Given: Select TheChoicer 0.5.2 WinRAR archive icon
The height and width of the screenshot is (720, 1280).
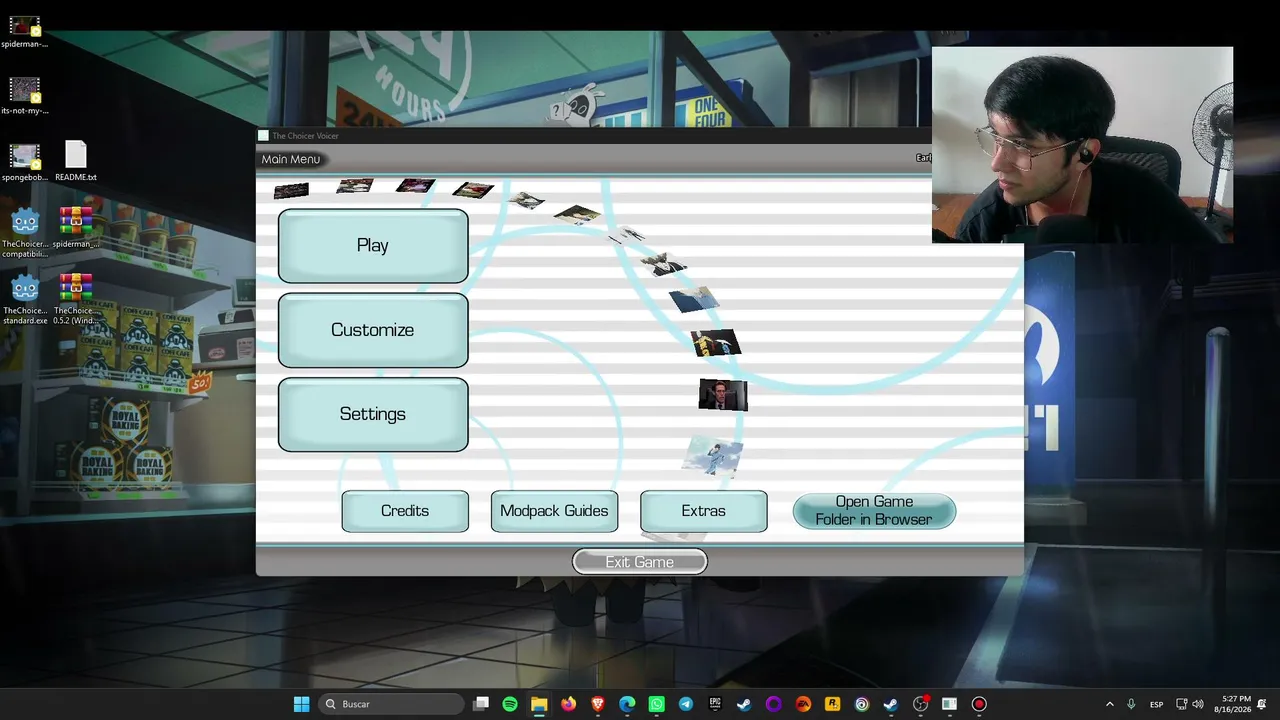Looking at the screenshot, I should (76, 299).
